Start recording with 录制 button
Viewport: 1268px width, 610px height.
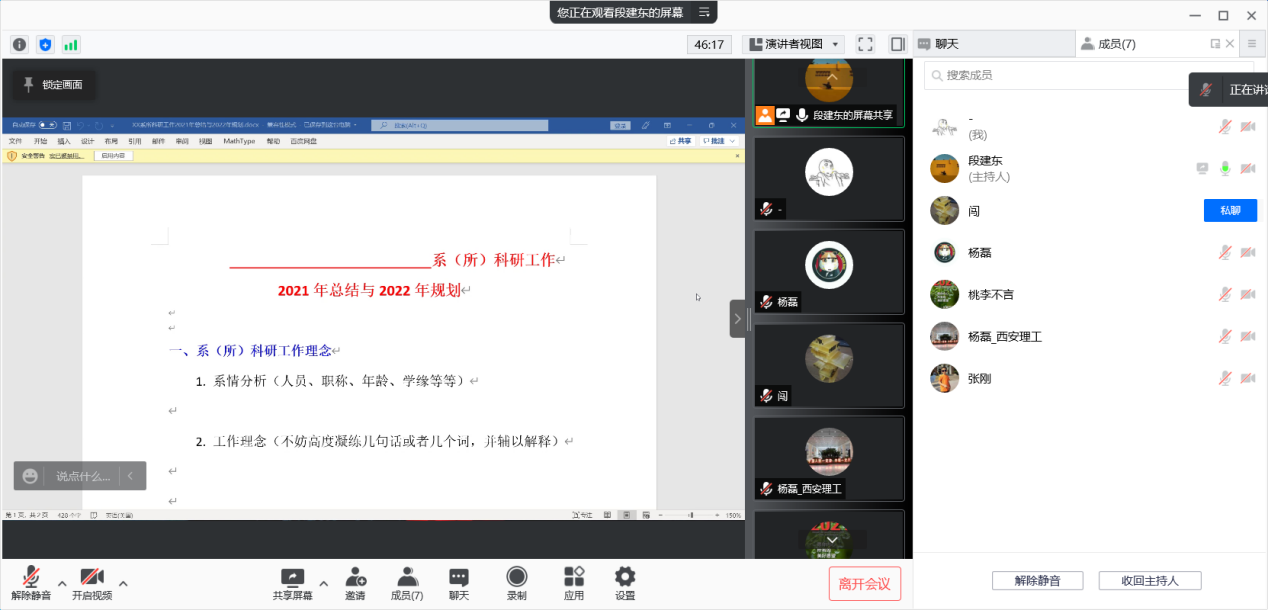click(x=516, y=583)
